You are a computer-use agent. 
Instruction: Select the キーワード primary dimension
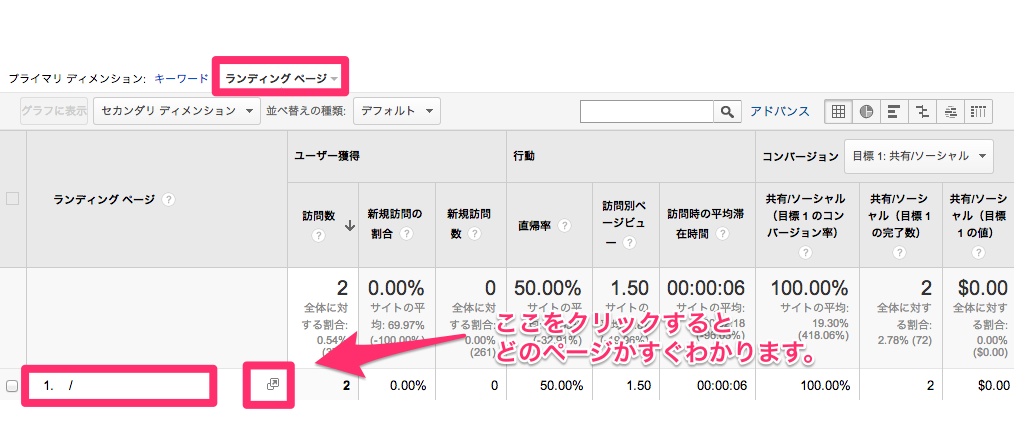181,77
